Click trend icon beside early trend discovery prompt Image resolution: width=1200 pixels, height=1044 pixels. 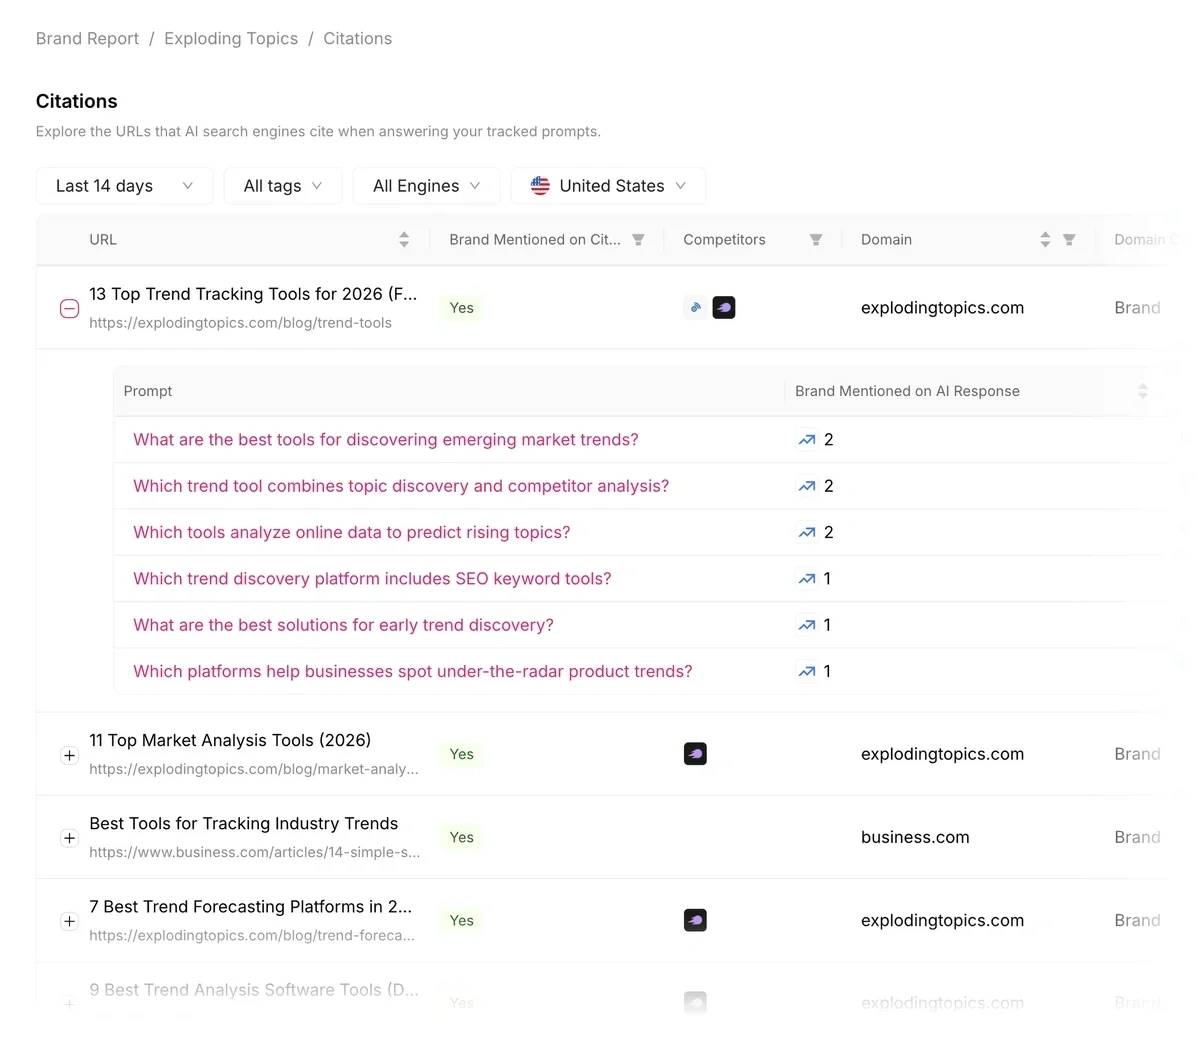pos(807,625)
